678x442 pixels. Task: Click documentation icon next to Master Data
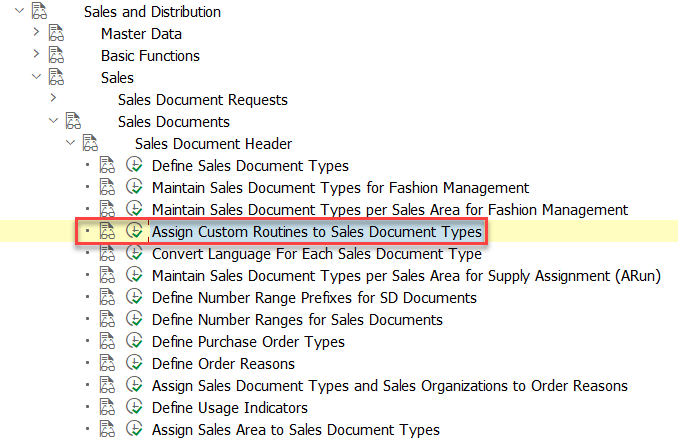pyautogui.click(x=56, y=33)
